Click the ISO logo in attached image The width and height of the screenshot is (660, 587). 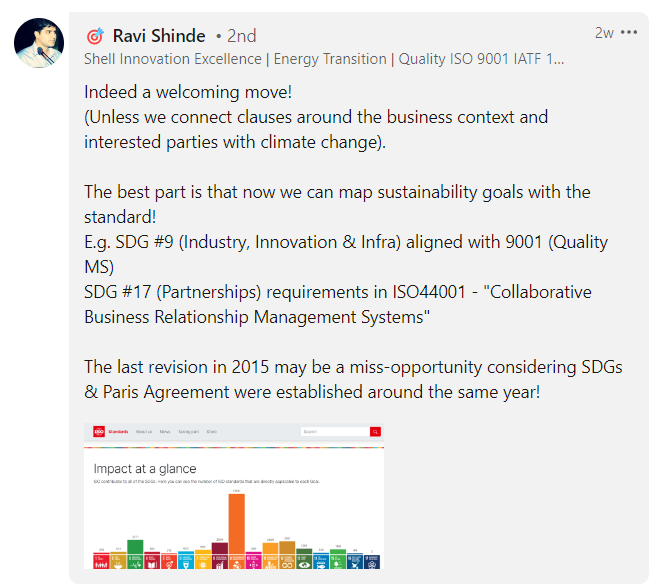[x=99, y=432]
